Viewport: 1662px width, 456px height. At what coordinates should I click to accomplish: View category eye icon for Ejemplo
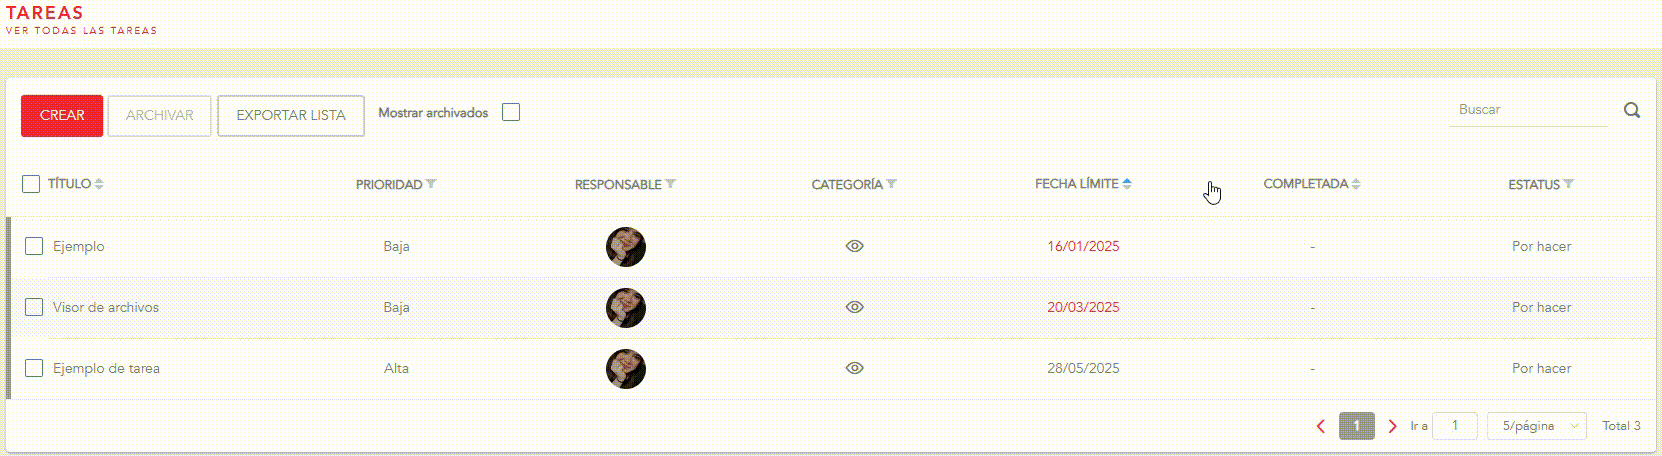[854, 246]
